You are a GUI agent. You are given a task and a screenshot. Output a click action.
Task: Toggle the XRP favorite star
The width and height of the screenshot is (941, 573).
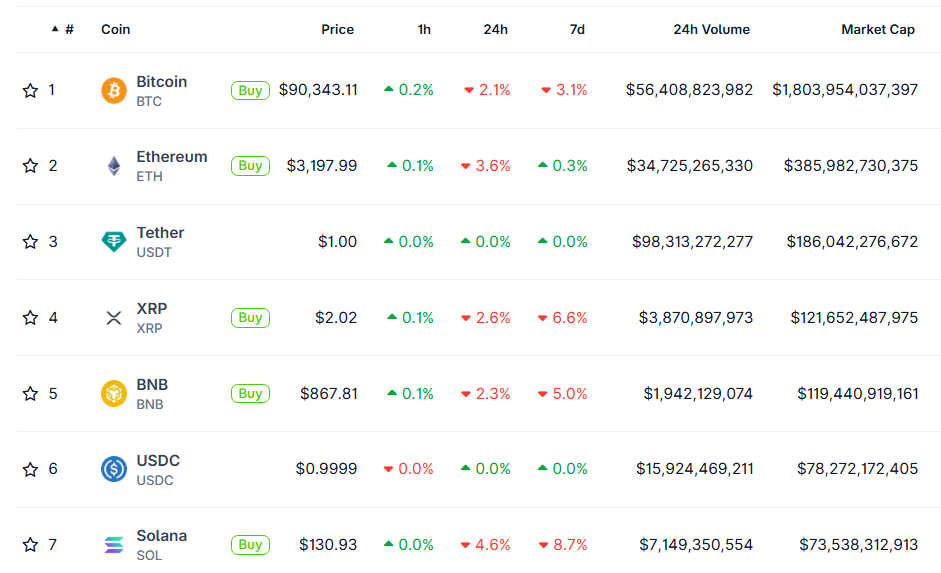pyautogui.click(x=30, y=318)
